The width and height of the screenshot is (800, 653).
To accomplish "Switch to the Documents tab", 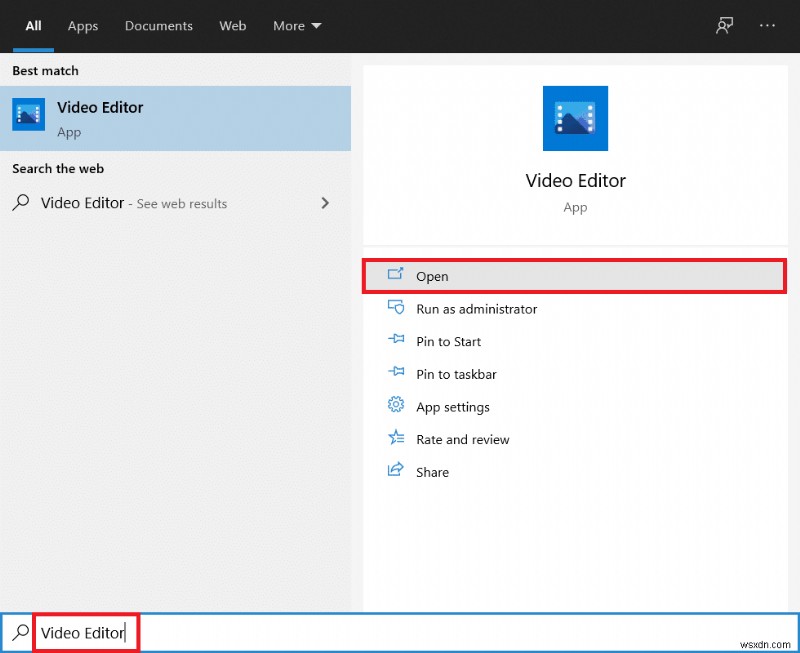I will [158, 26].
